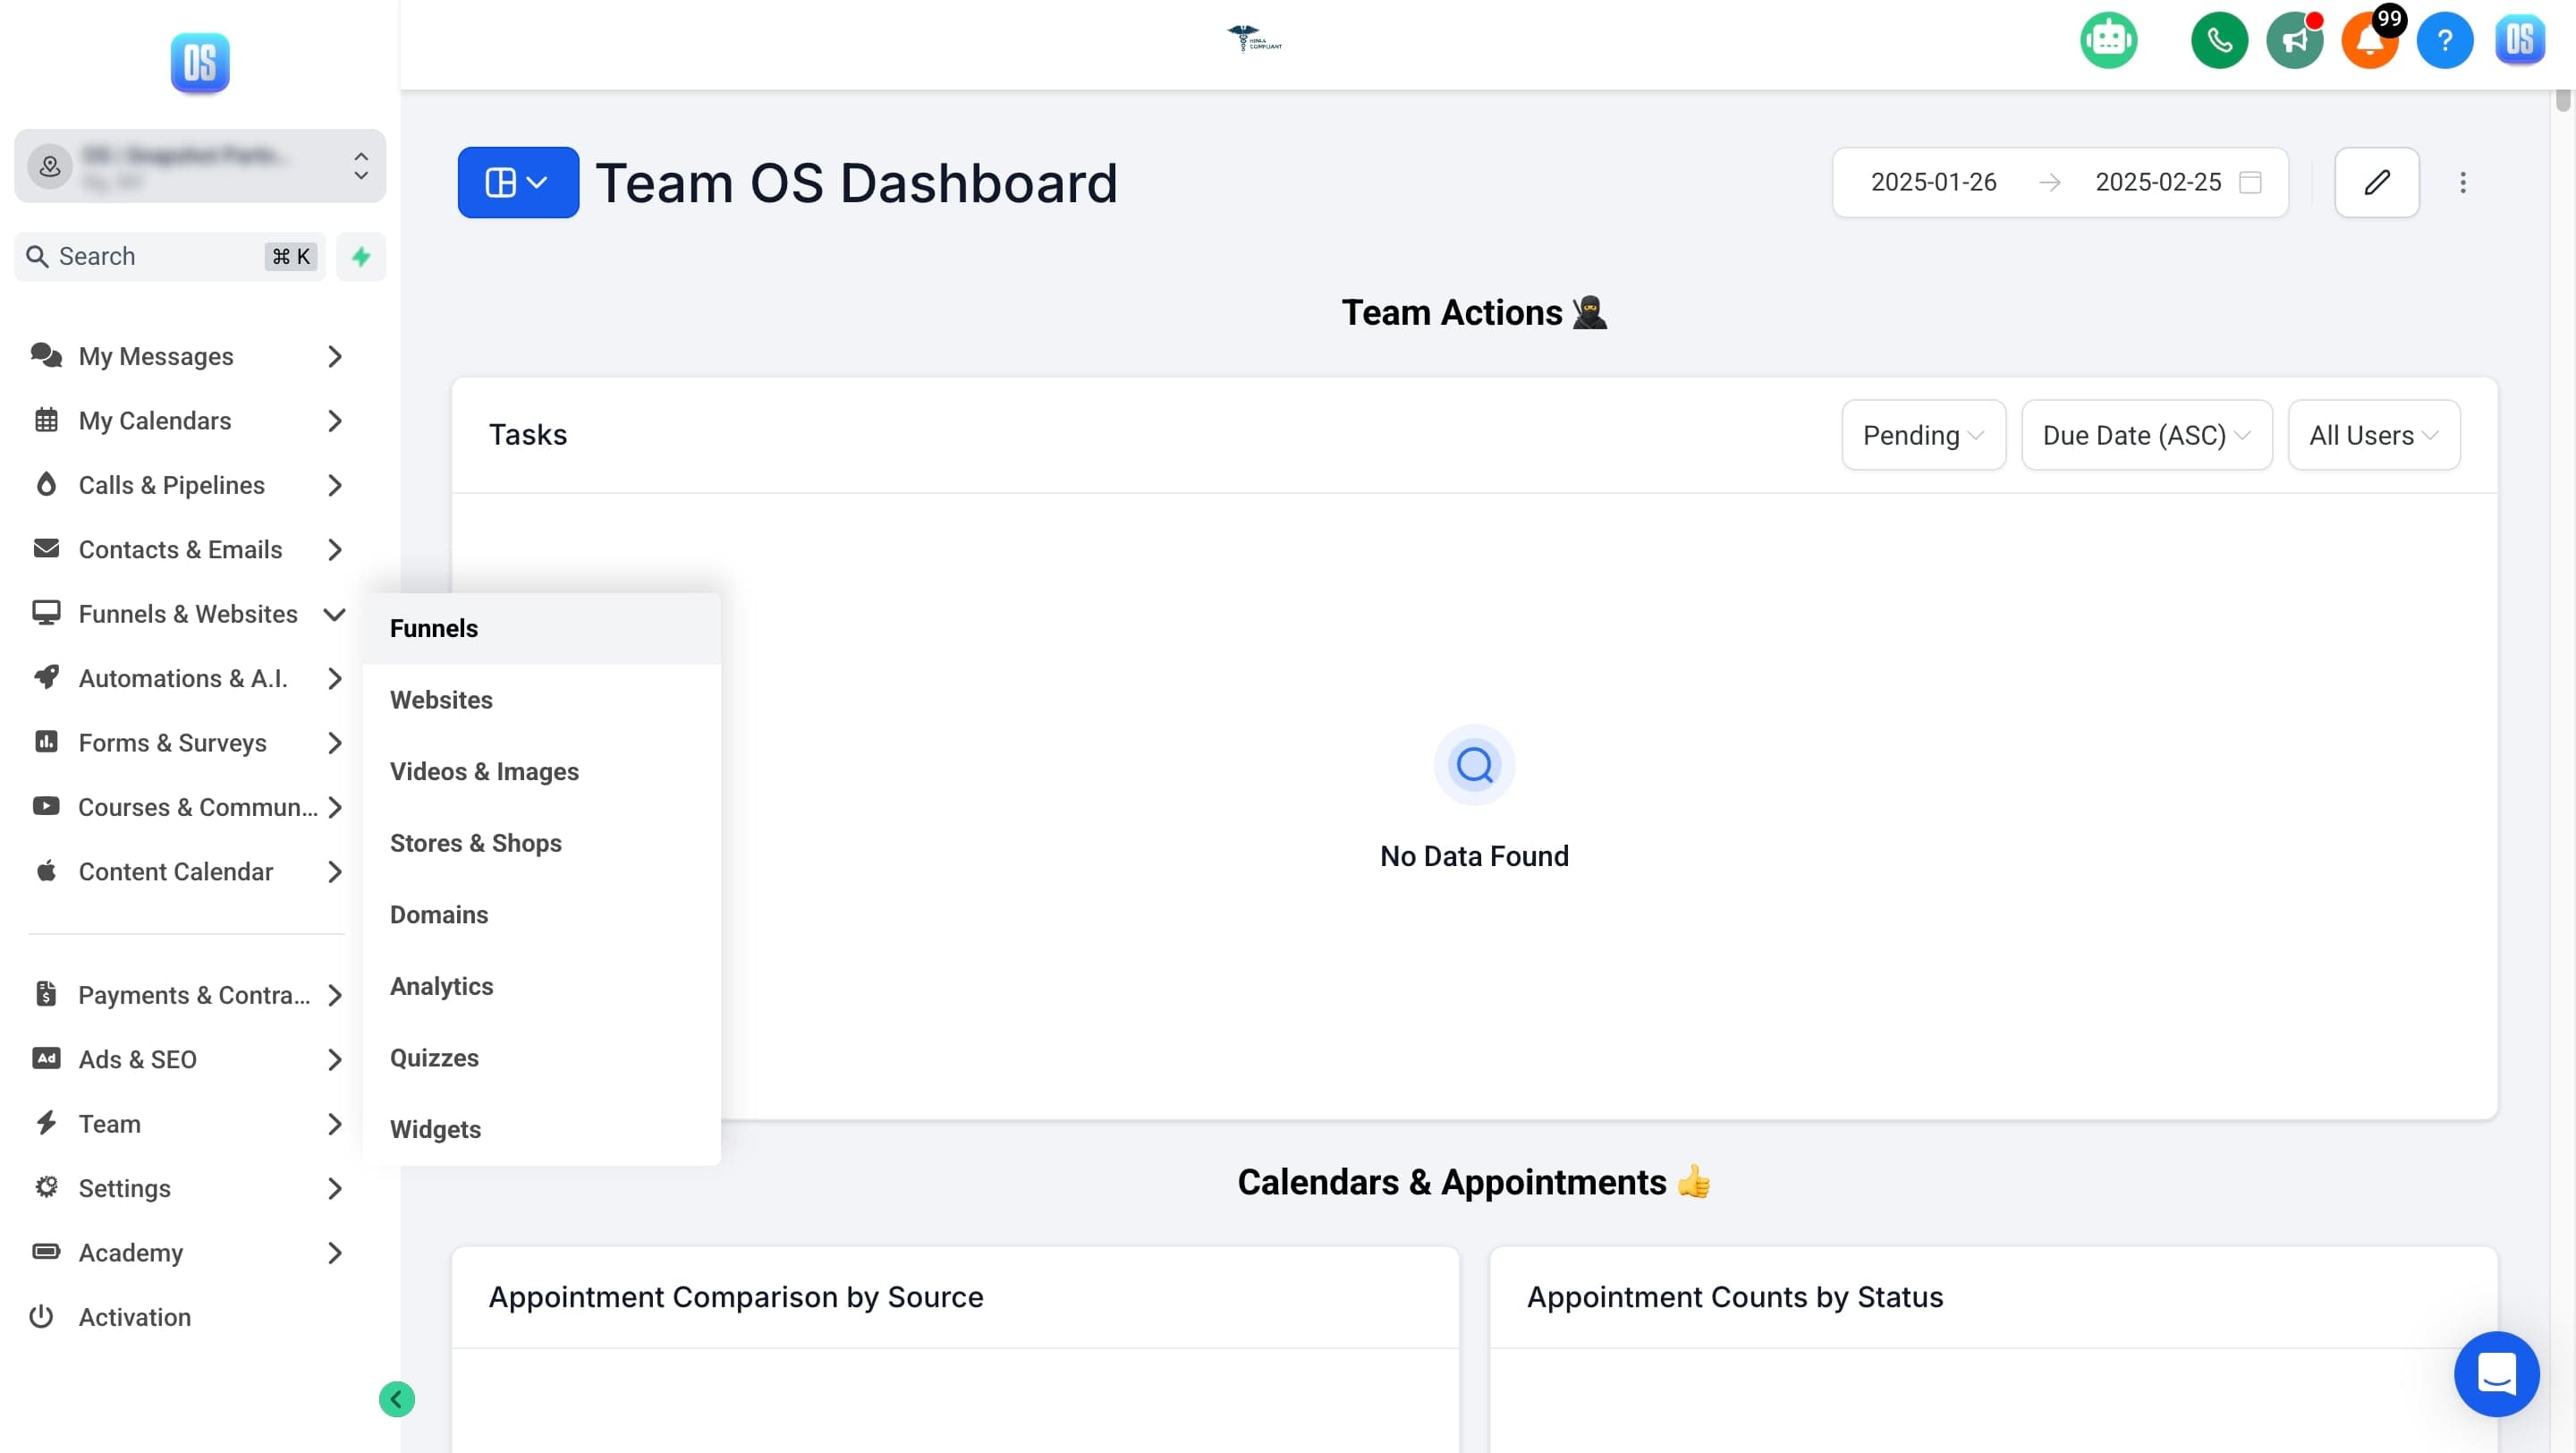Select Quizzes in the submenu
This screenshot has height=1453, width=2576.
[541, 1058]
